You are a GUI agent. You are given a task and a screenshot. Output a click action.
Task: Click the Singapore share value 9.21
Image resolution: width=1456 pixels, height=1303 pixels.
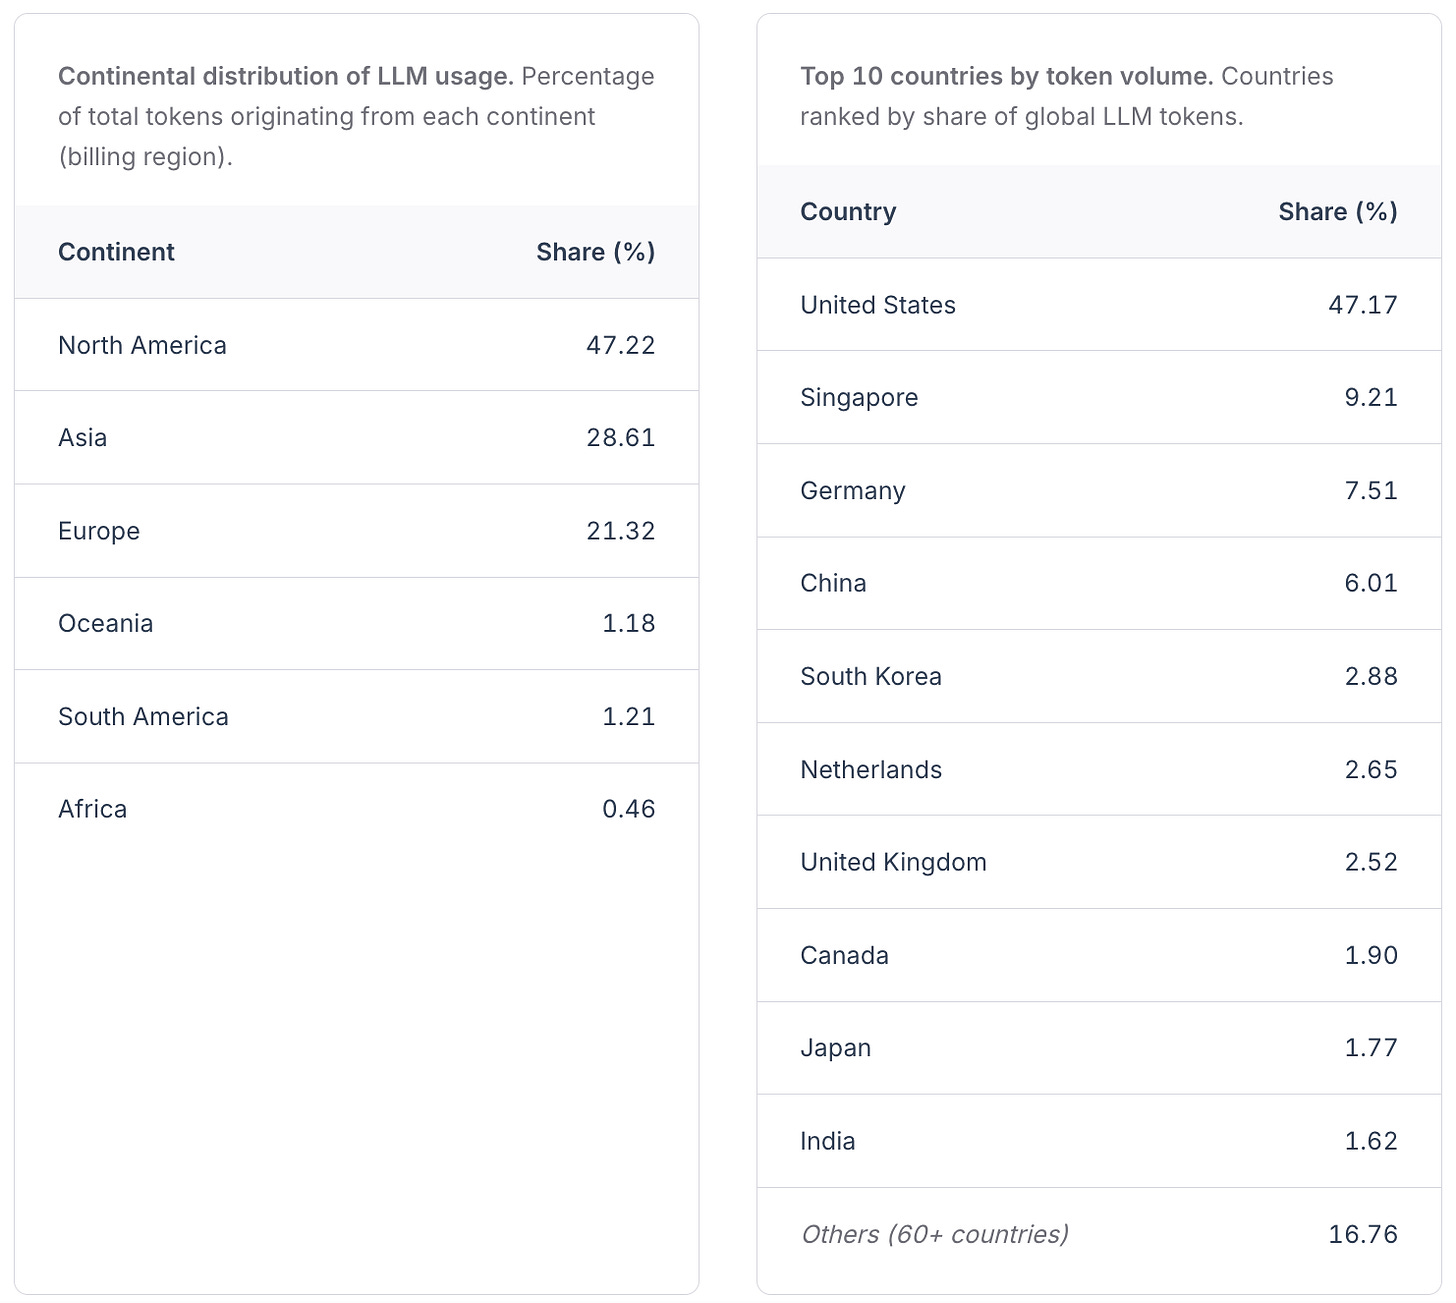(x=1370, y=398)
